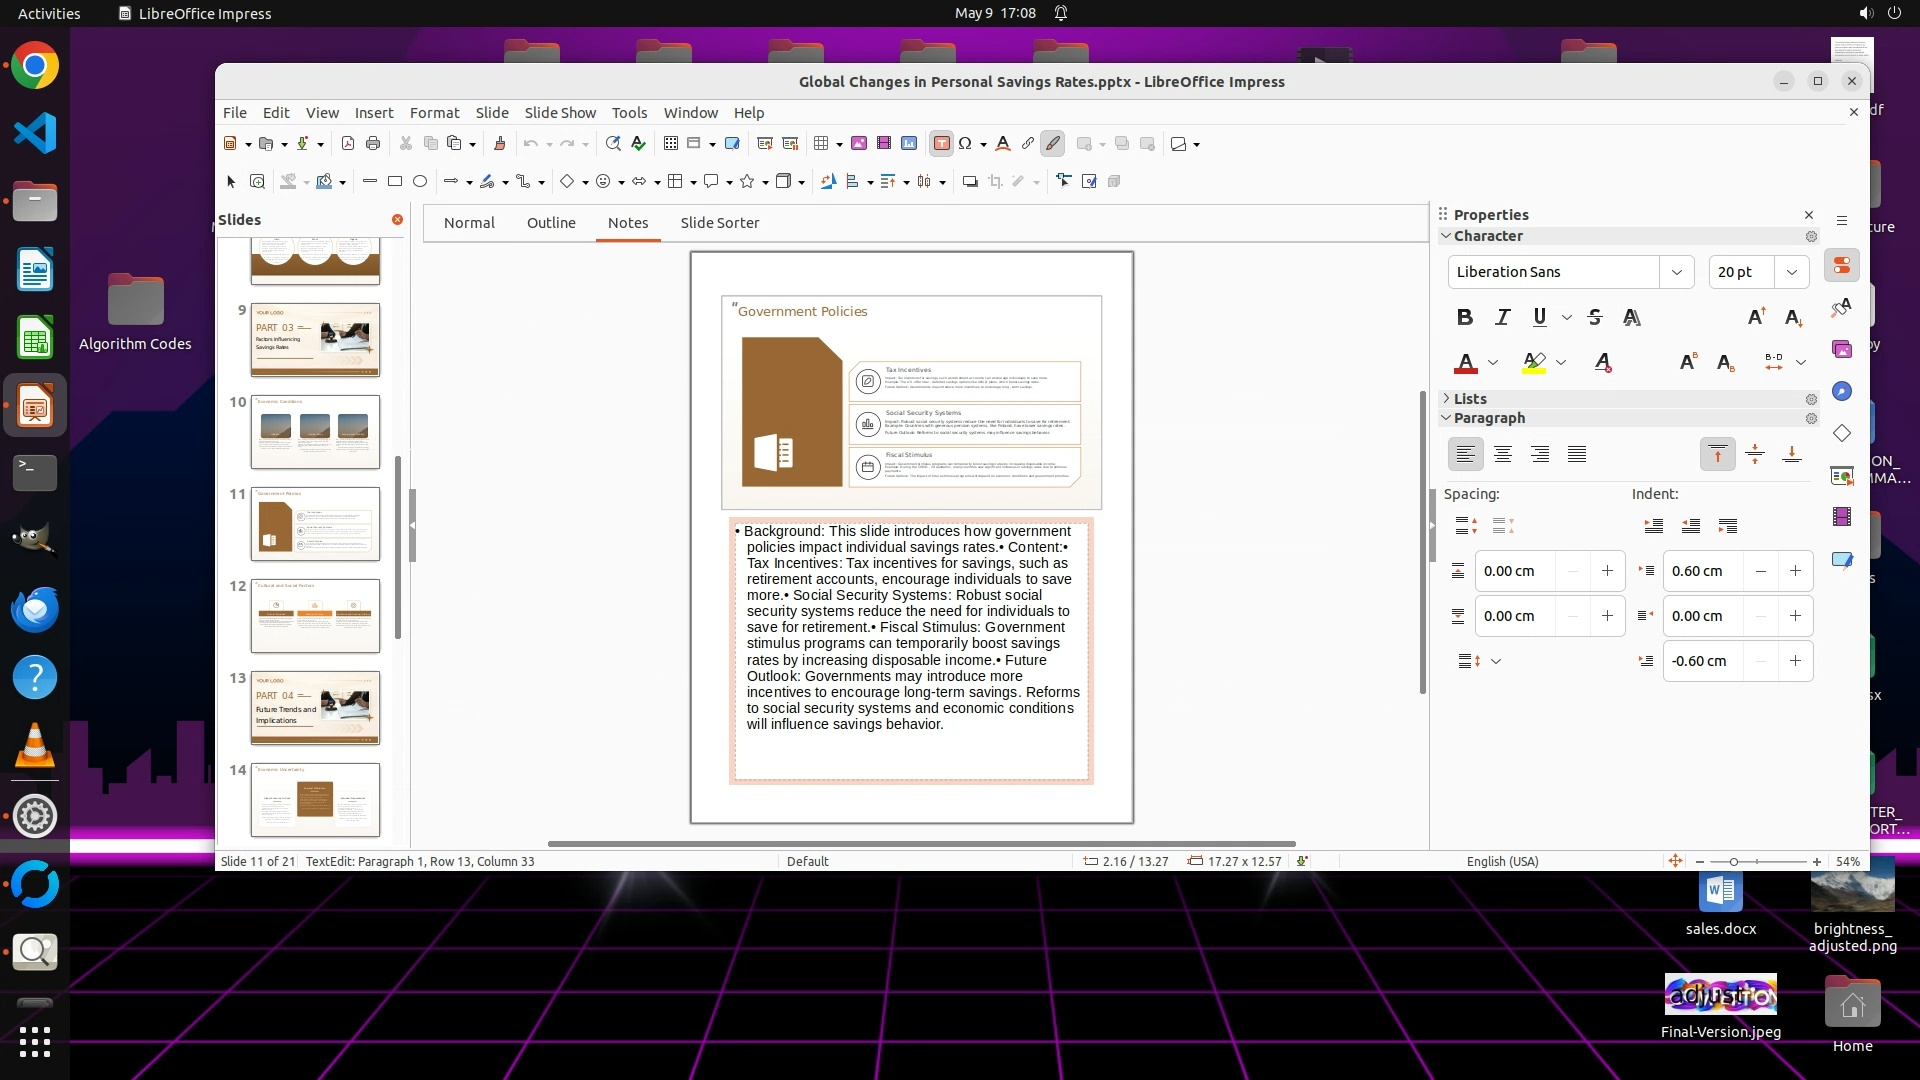Select the Rectangle shape tool
The height and width of the screenshot is (1080, 1920).
pos(395,181)
